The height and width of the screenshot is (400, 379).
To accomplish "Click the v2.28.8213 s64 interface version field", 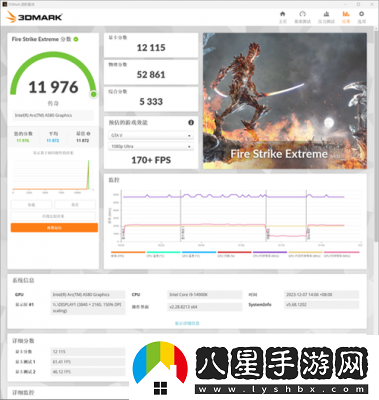I will tap(205, 307).
